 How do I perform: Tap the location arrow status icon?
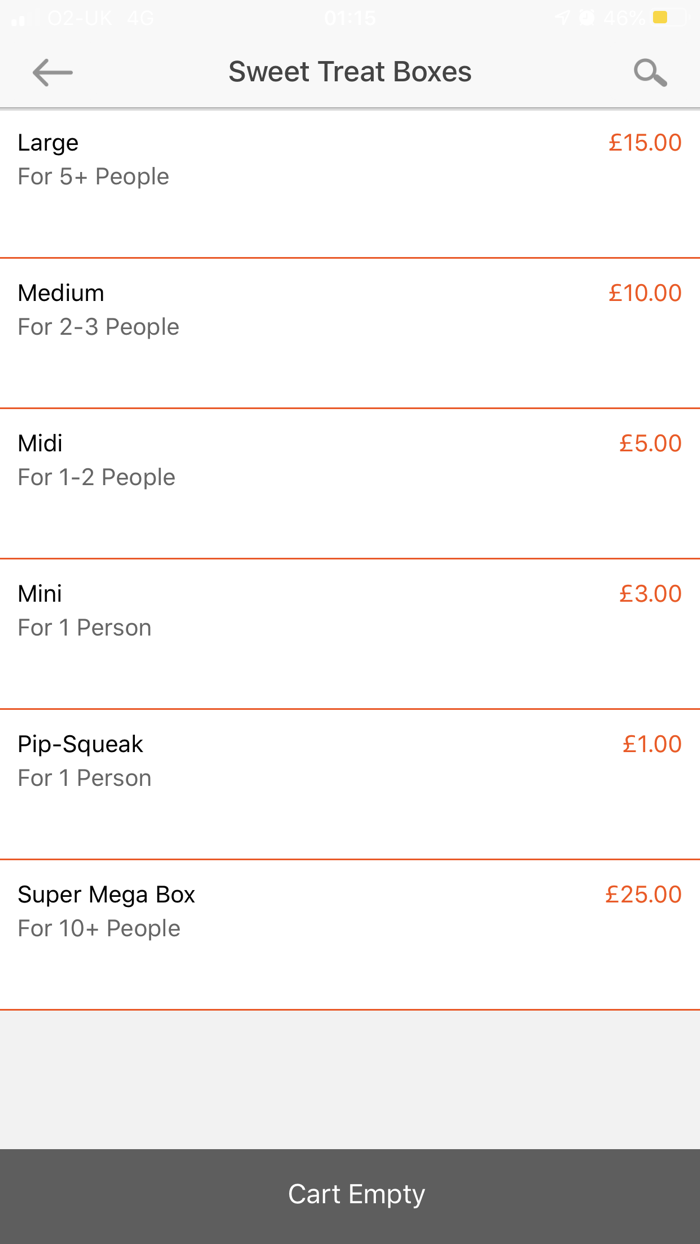click(563, 18)
